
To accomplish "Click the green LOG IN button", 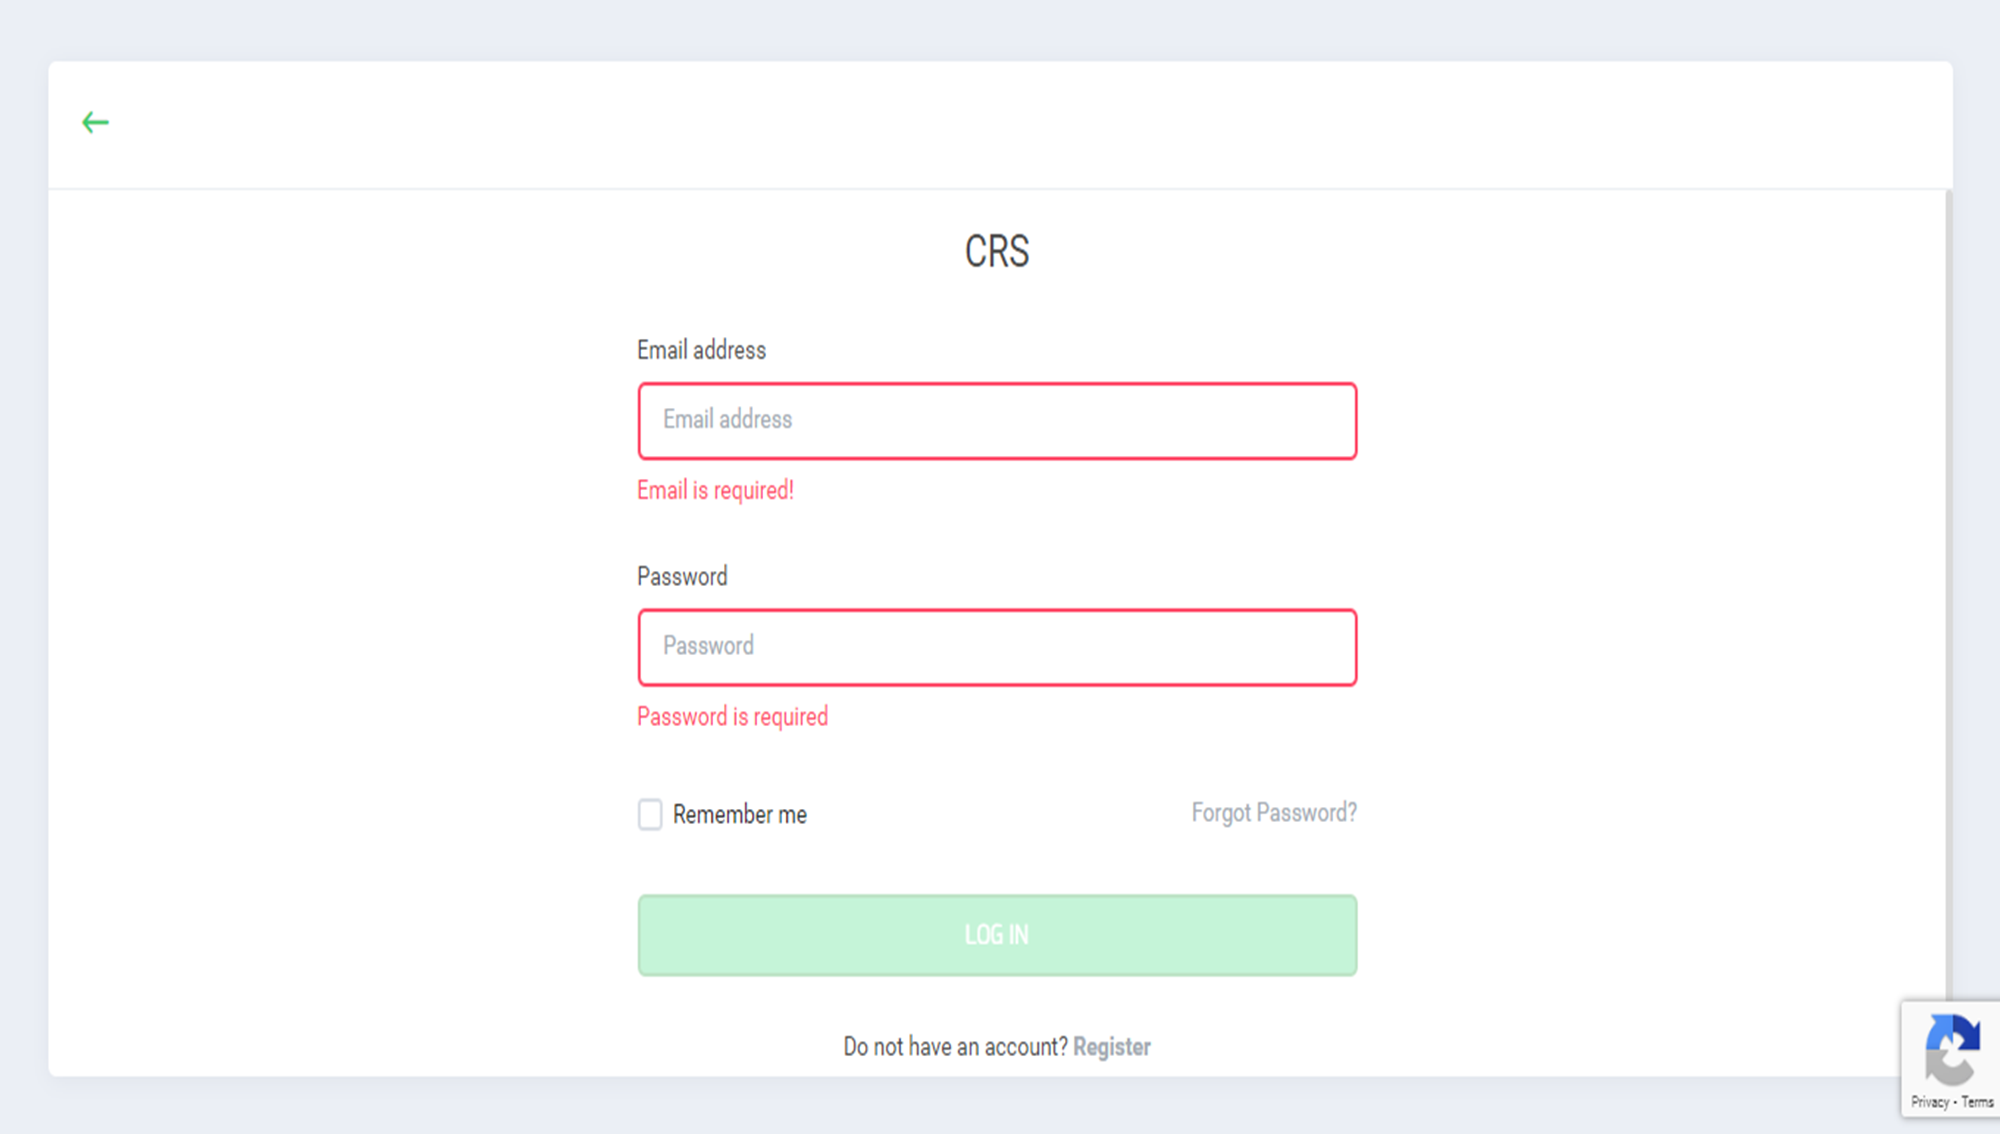I will [x=997, y=935].
